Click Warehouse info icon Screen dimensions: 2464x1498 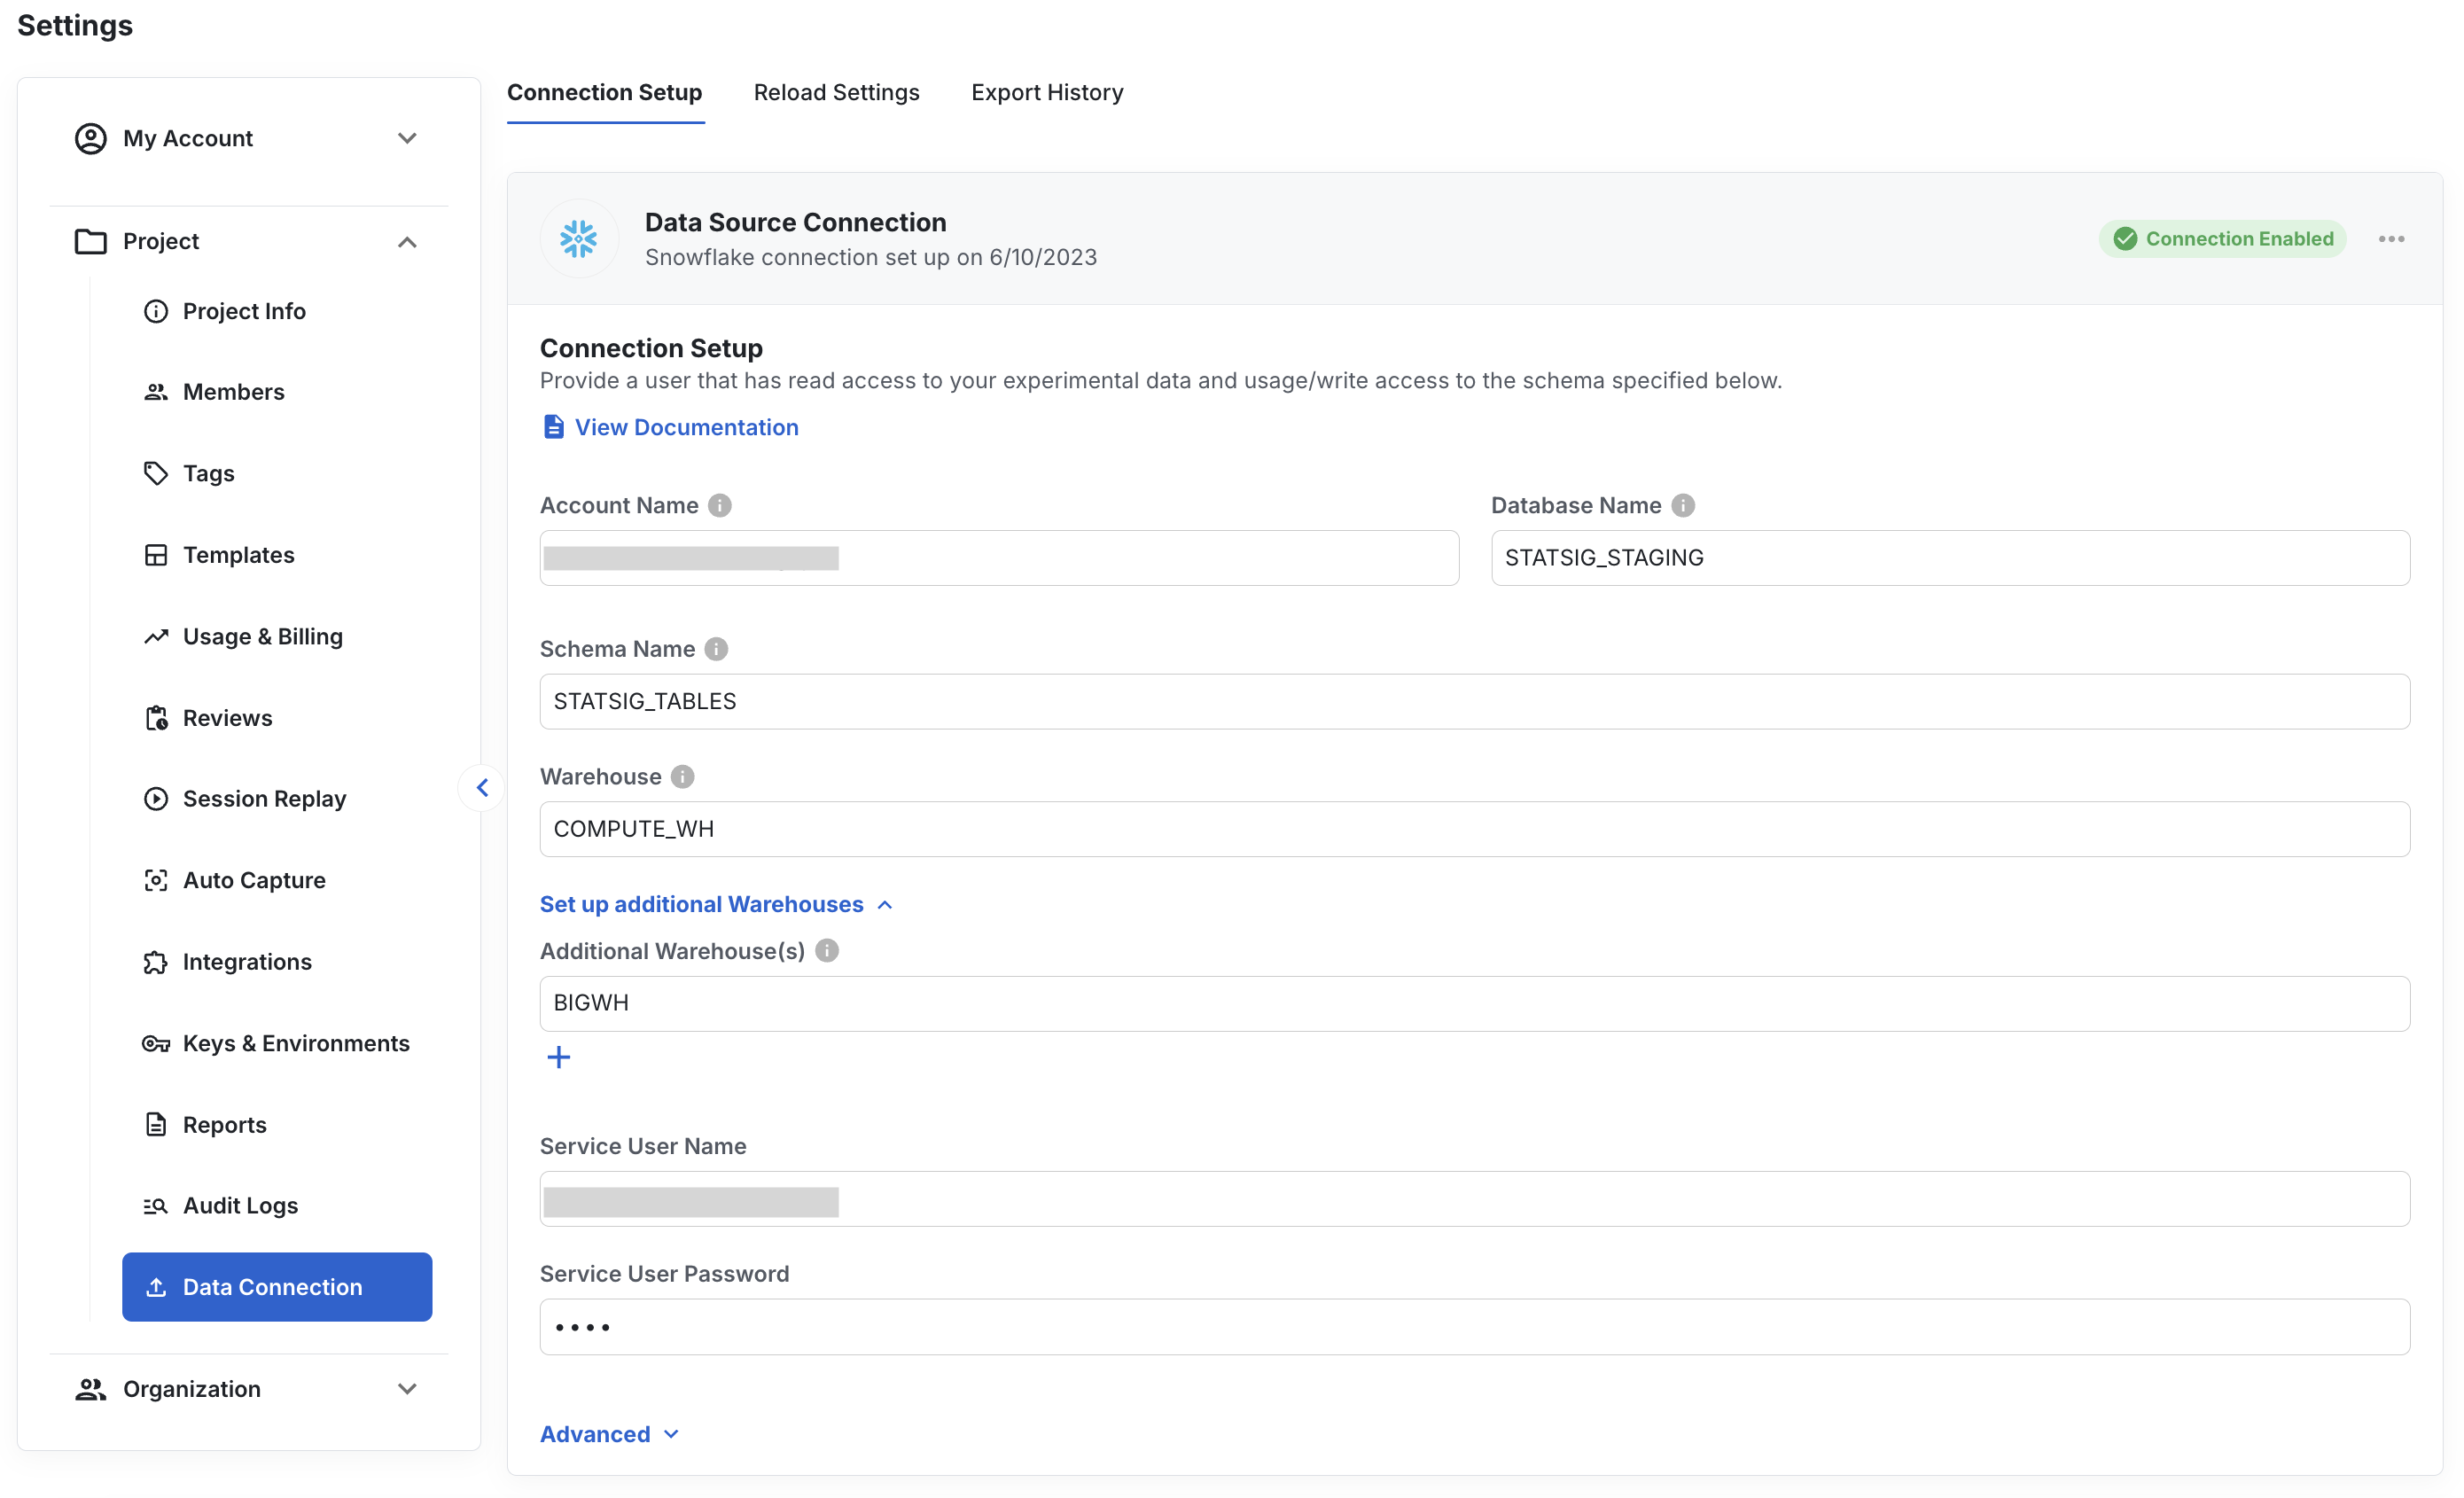682,777
